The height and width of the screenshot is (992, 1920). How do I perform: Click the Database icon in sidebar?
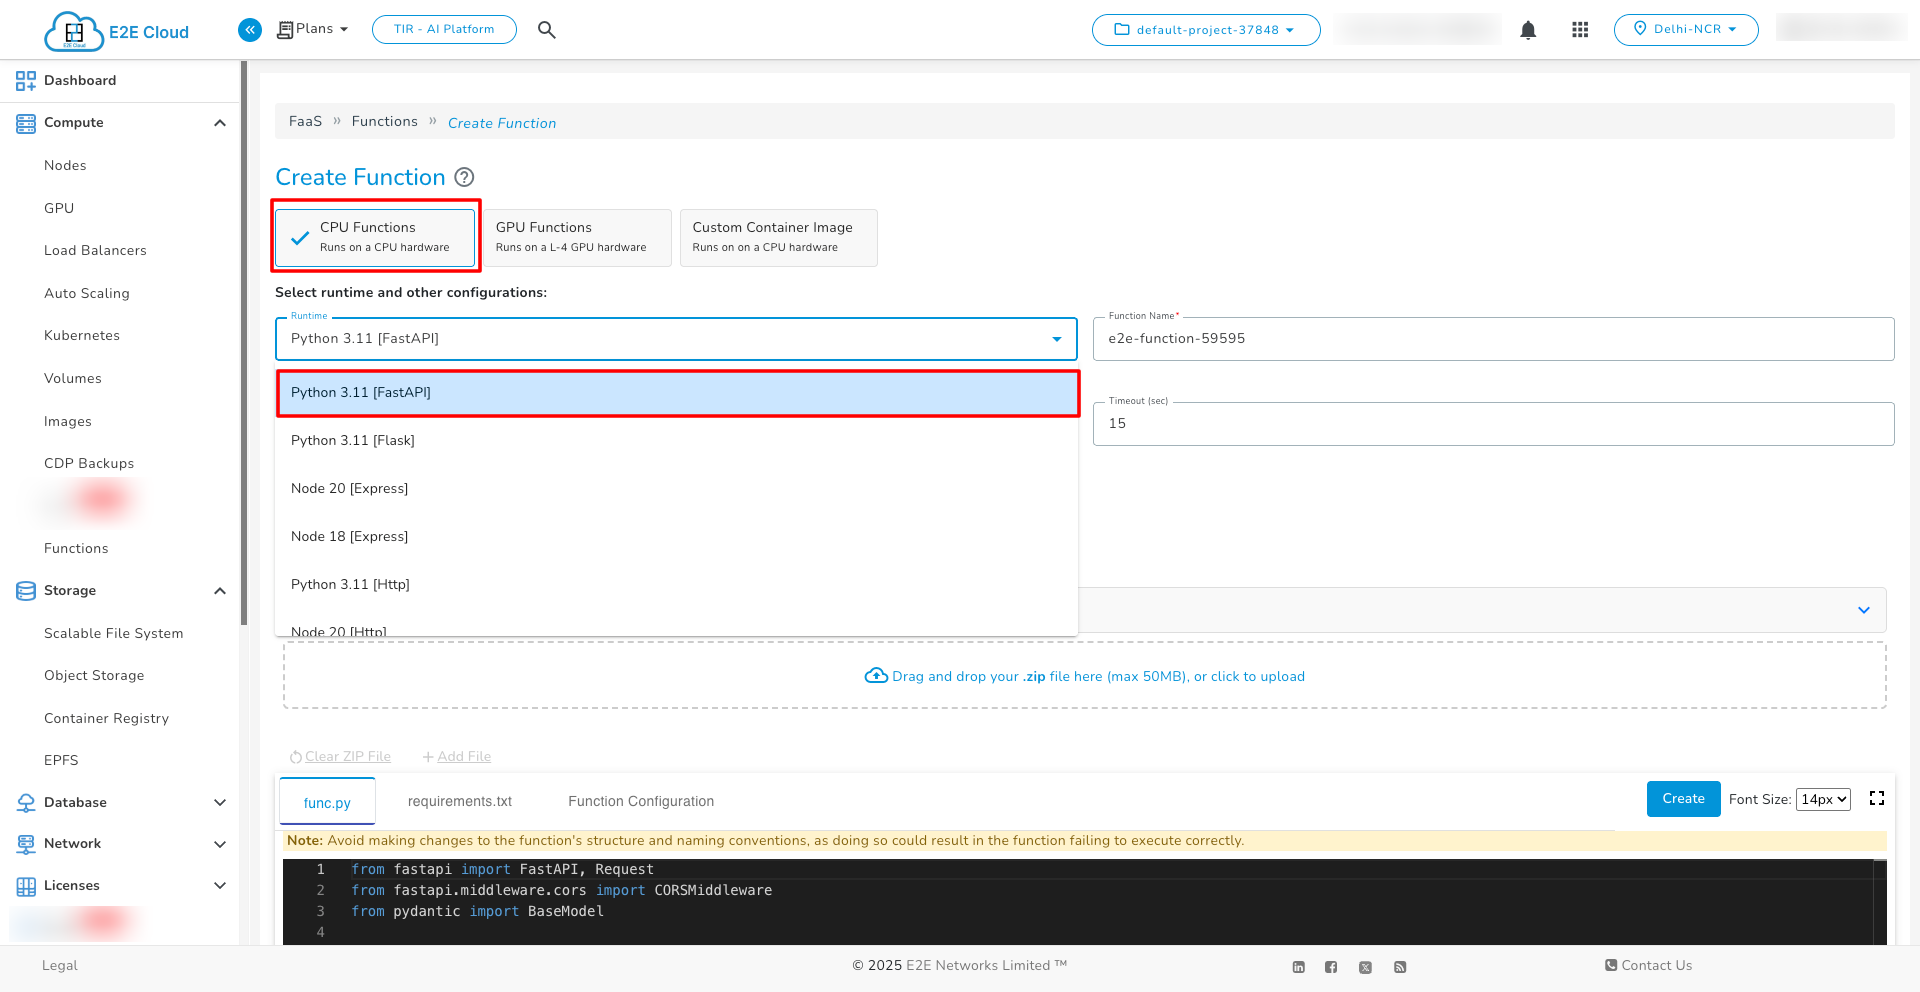pos(26,803)
